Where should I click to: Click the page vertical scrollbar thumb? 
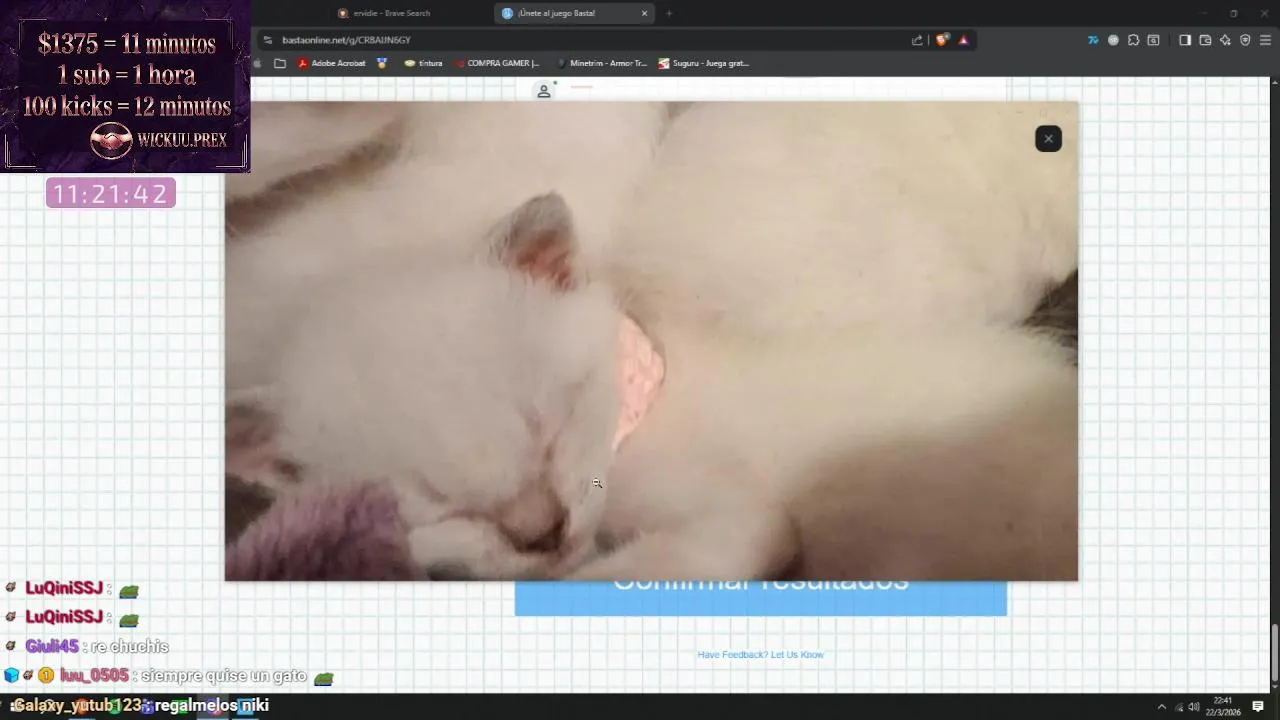[x=1274, y=651]
